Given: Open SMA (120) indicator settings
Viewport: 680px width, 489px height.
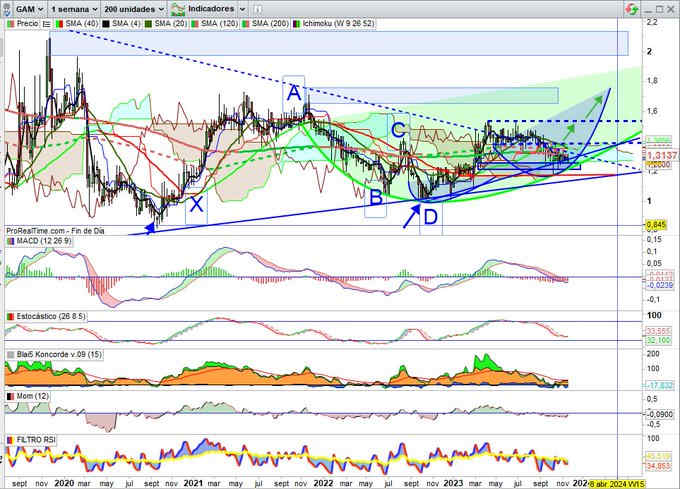Looking at the screenshot, I should click(215, 24).
